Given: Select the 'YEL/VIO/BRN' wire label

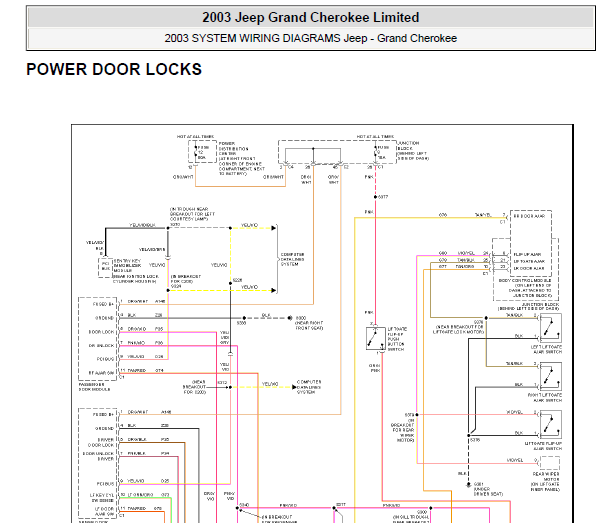Looking at the screenshot, I should pos(152,250).
